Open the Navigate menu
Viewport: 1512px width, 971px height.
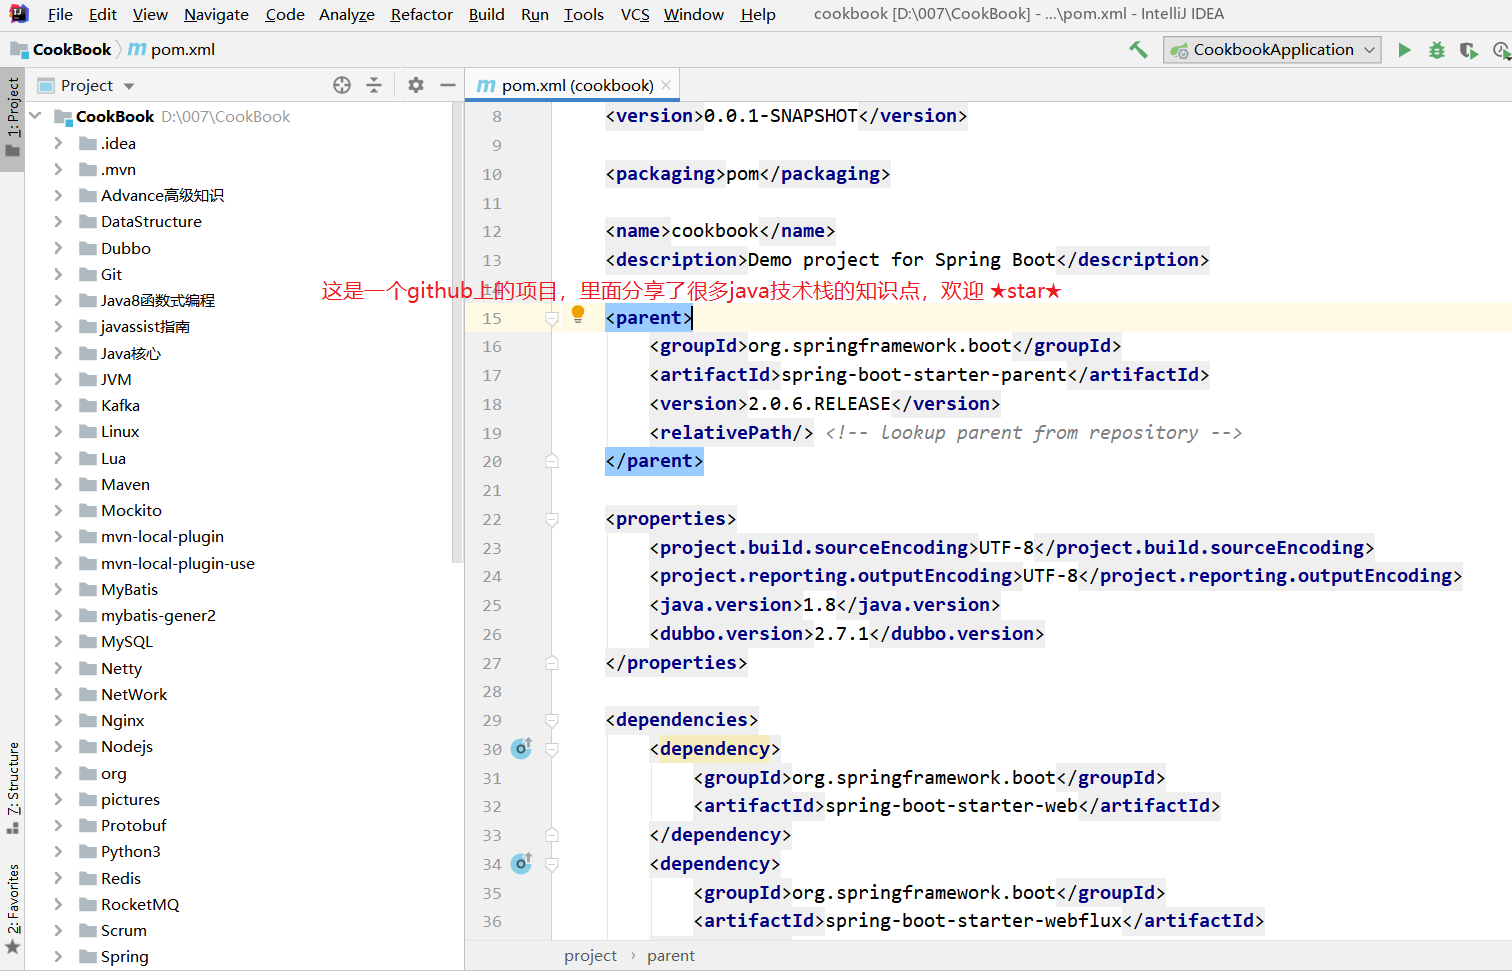click(x=216, y=14)
